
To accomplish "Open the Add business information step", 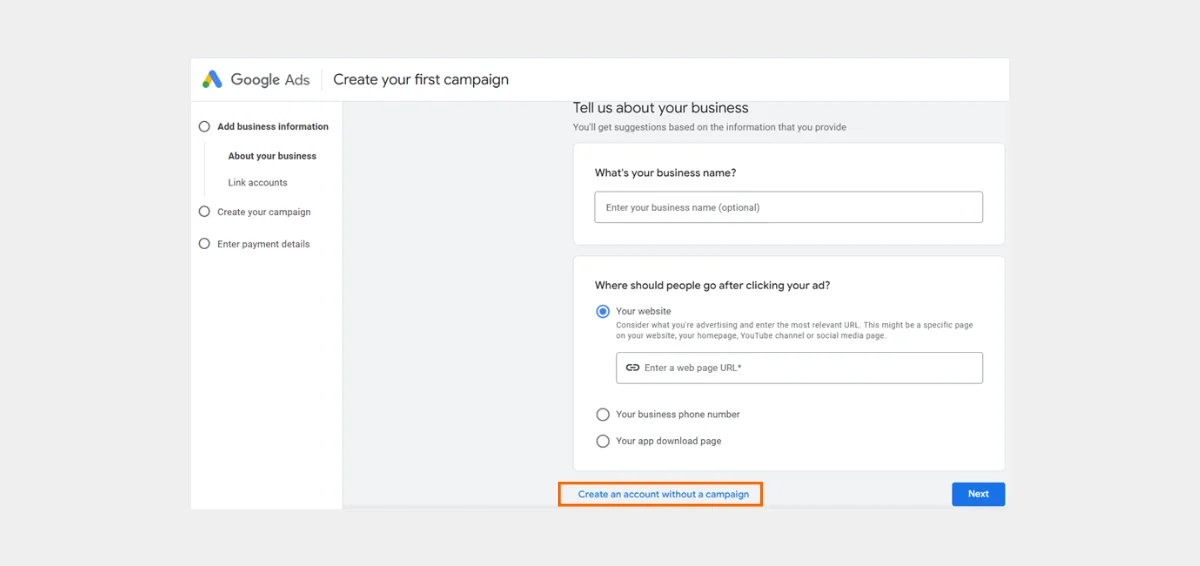I will [x=273, y=127].
